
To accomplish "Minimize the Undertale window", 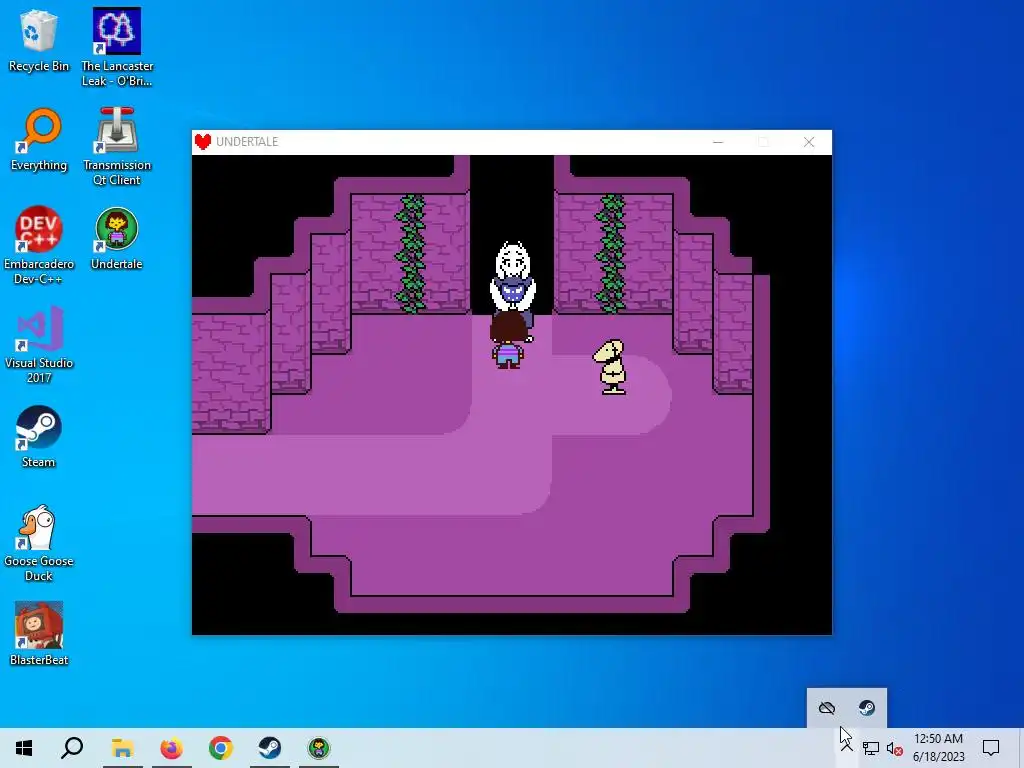I will (x=718, y=142).
